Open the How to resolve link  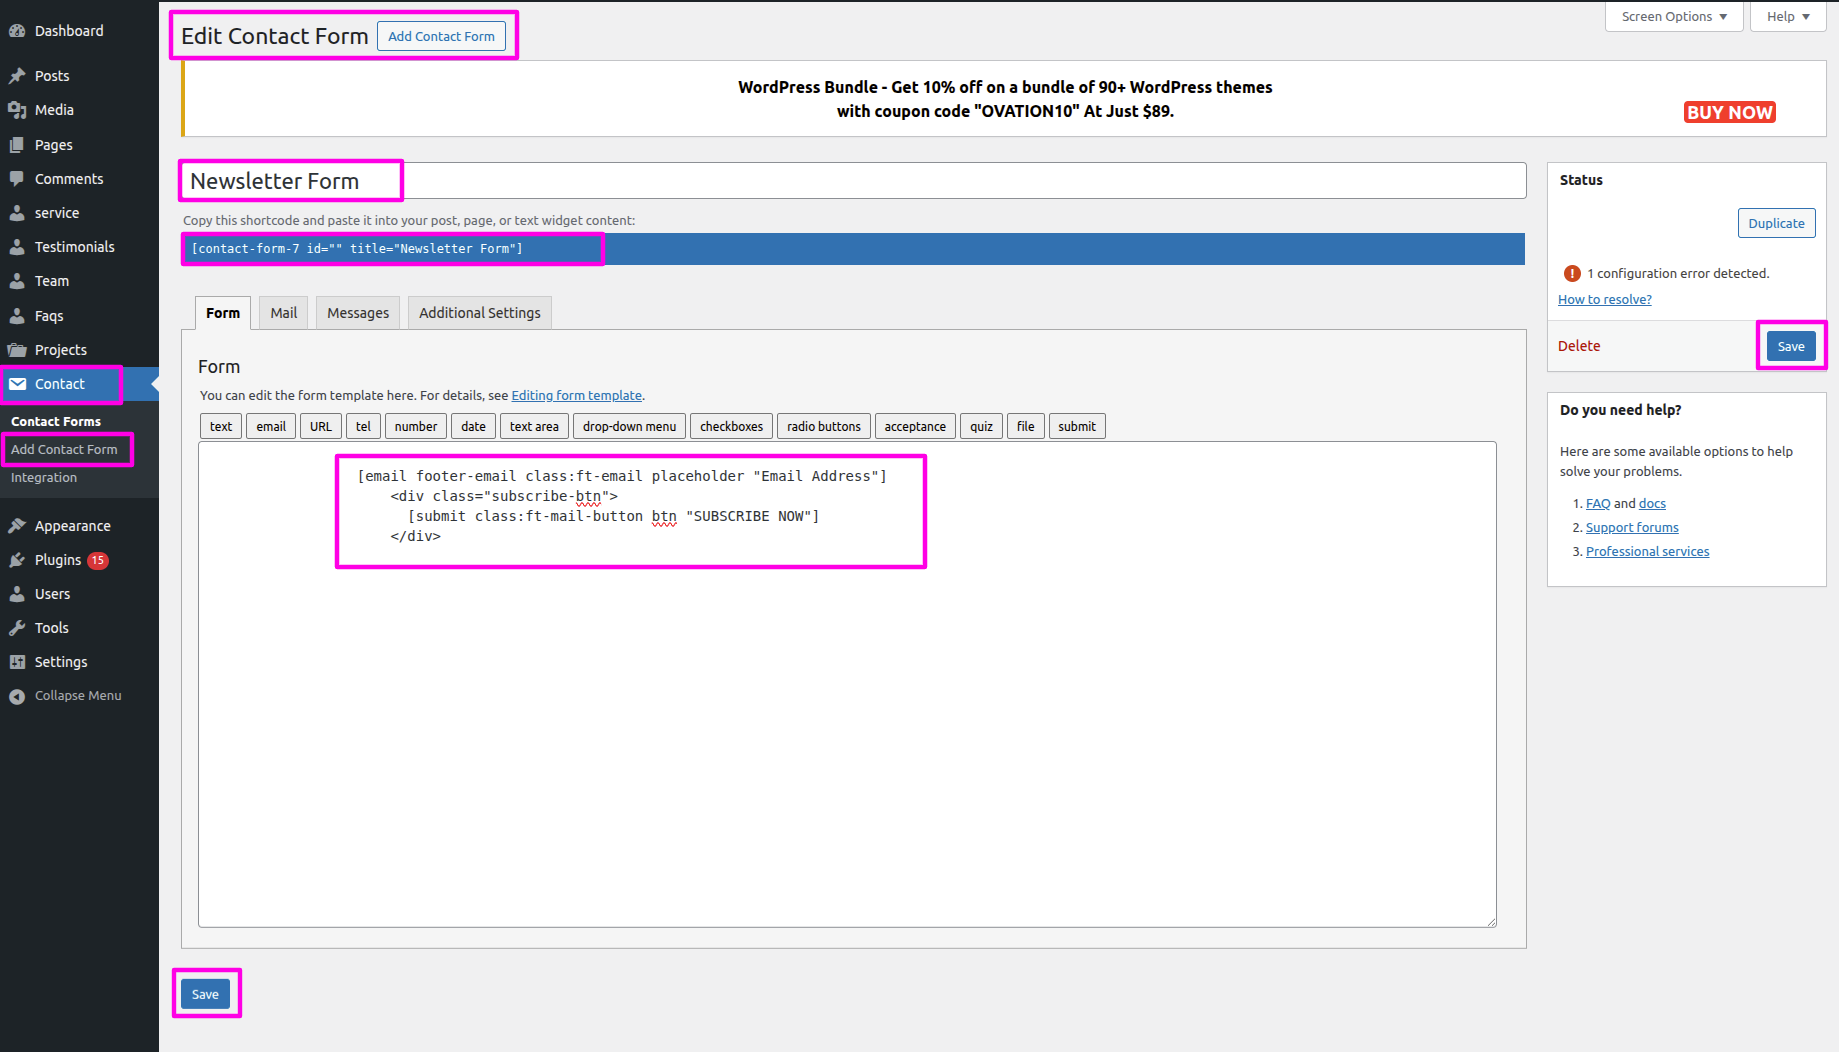[x=1604, y=299]
